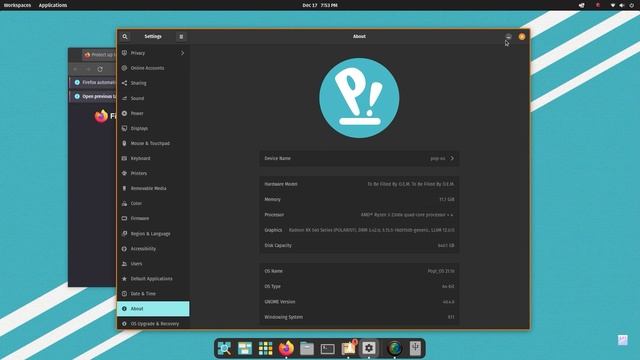Click Firefox automatic notification bar
Image resolution: width=640 pixels, height=360 pixels.
[x=93, y=82]
